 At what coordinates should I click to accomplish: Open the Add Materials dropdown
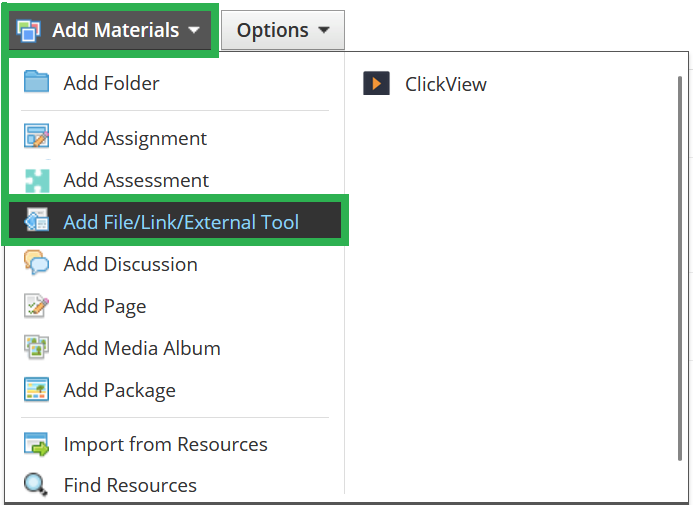click(x=110, y=30)
